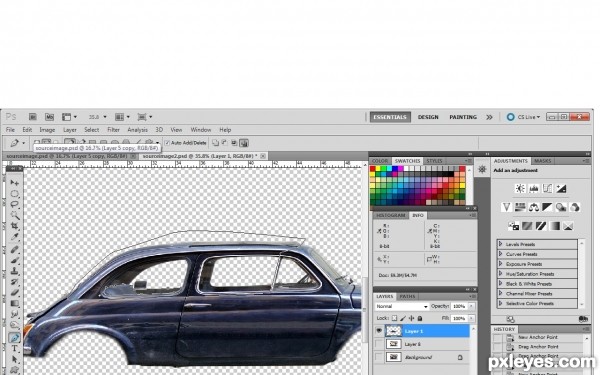This screenshot has width=600, height=375.
Task: Add a Black & White adjustment
Action: pyautogui.click(x=548, y=207)
